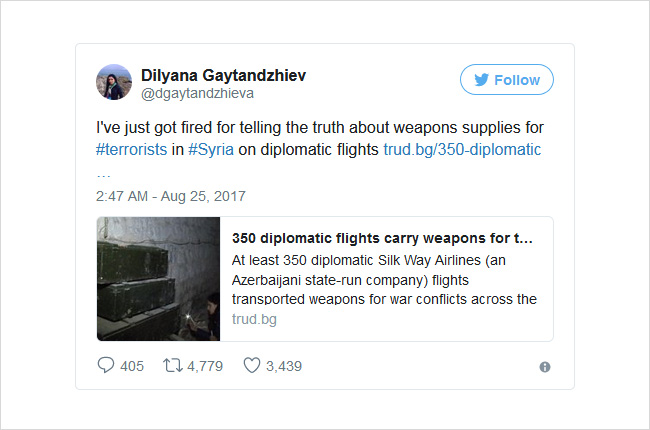
Task: Click the trud.bg domain in the card
Action: tap(254, 319)
